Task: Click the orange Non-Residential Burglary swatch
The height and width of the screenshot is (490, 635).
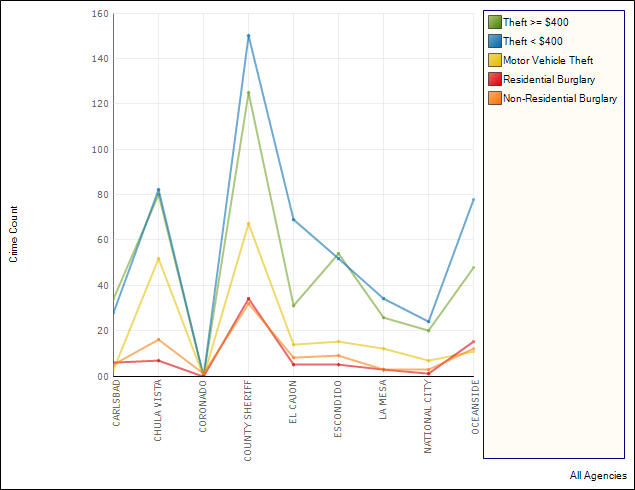Action: [494, 99]
